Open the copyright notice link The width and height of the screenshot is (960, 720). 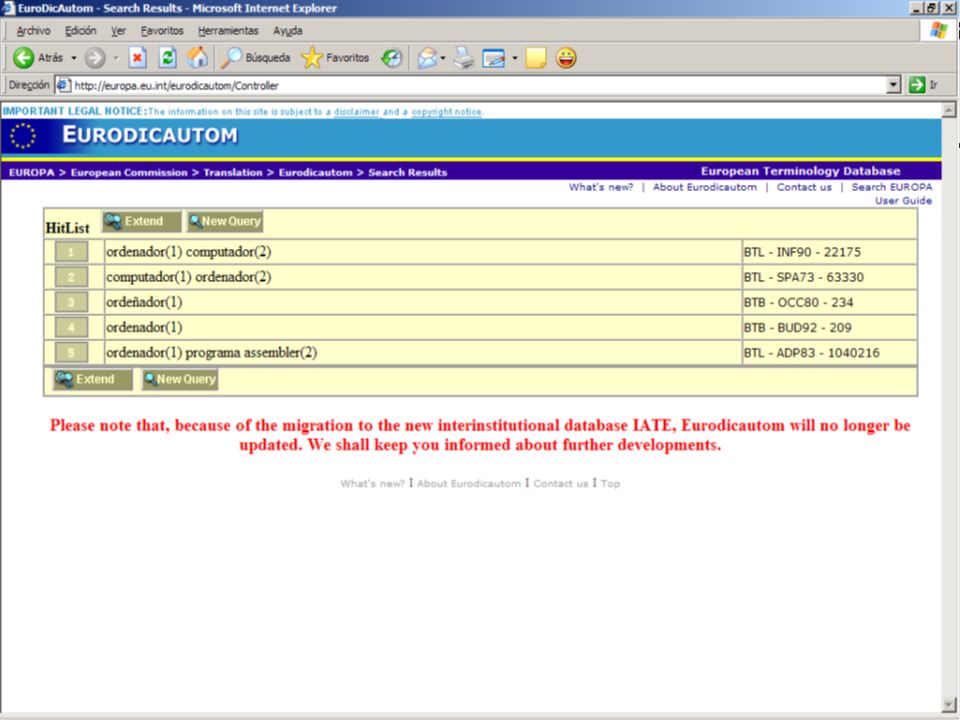447,112
